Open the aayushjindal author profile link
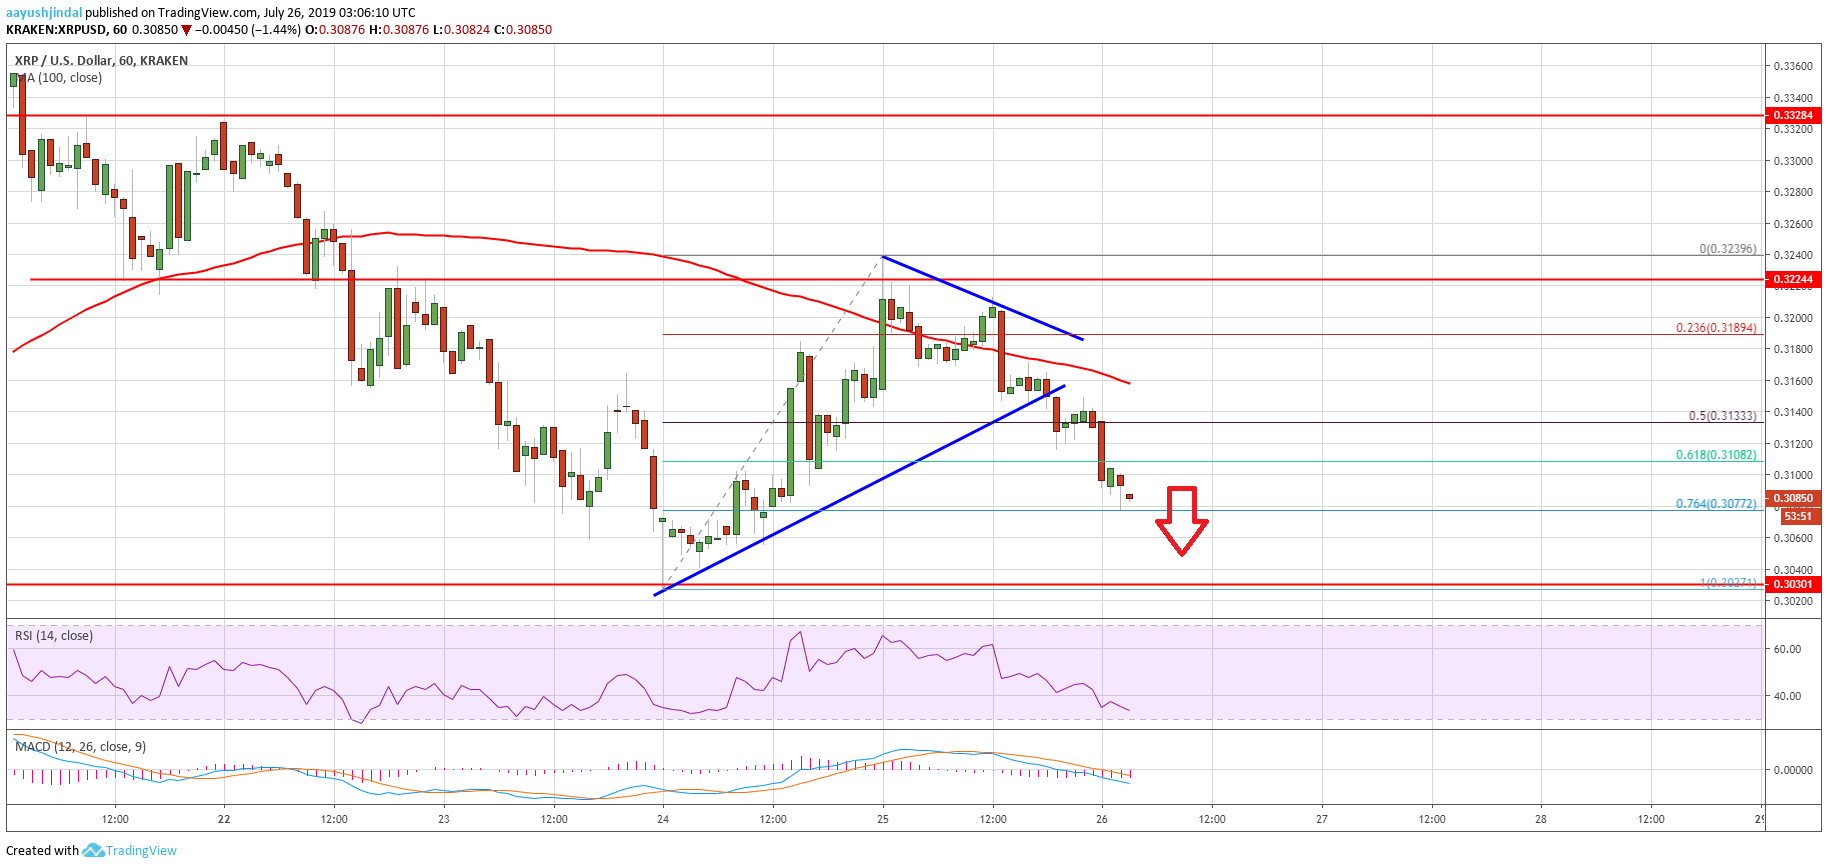Viewport: 1828px width, 868px height. (44, 12)
